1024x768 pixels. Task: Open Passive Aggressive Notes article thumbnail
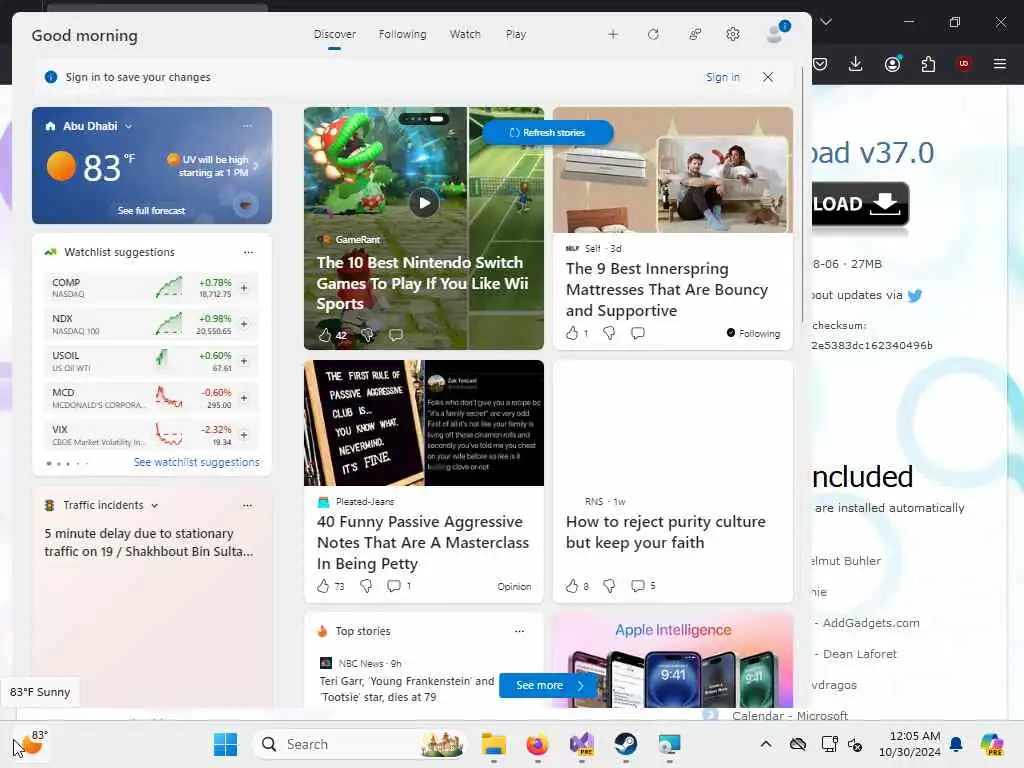click(424, 423)
